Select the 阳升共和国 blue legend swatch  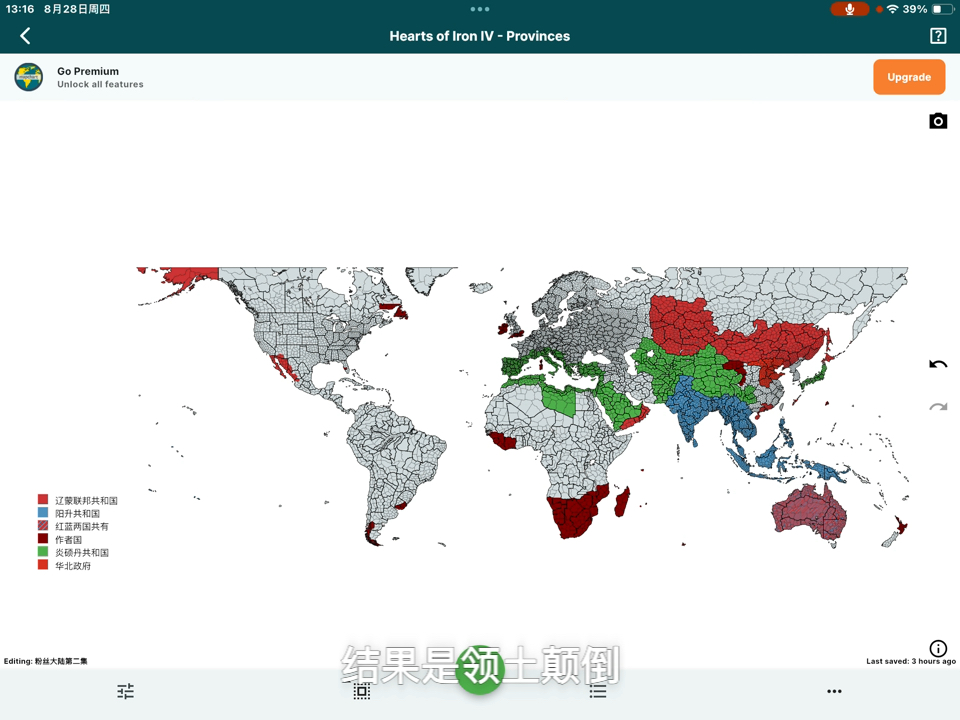(43, 512)
